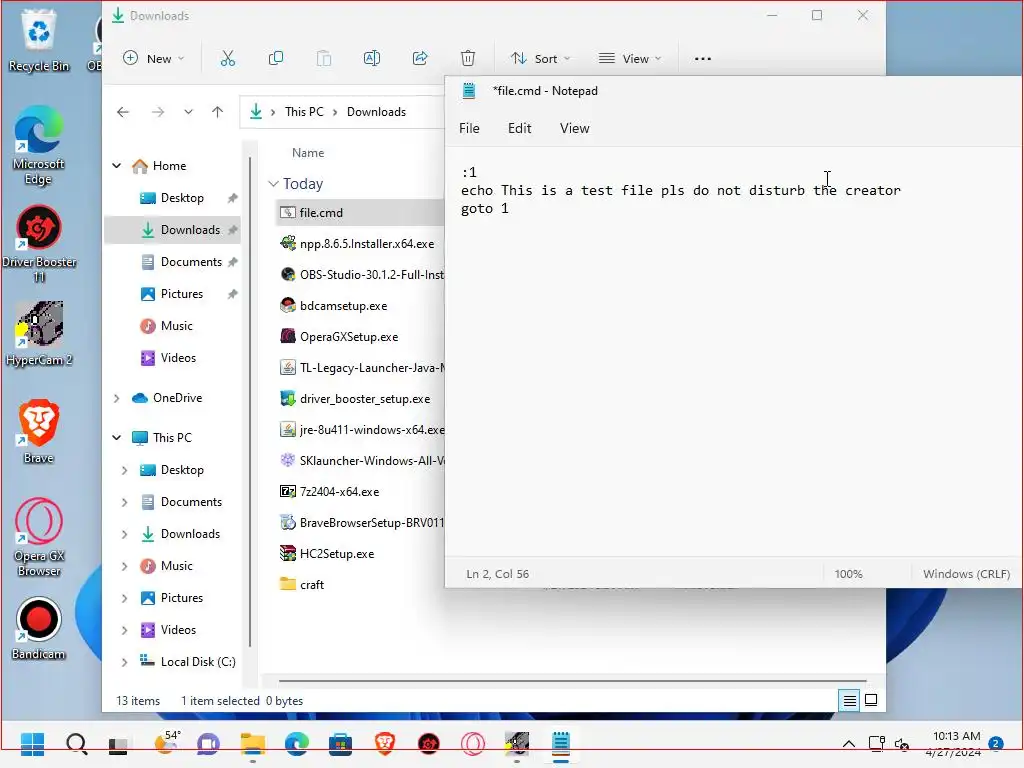Click the Windows Start button on taskbar
This screenshot has width=1024, height=768.
point(33,743)
